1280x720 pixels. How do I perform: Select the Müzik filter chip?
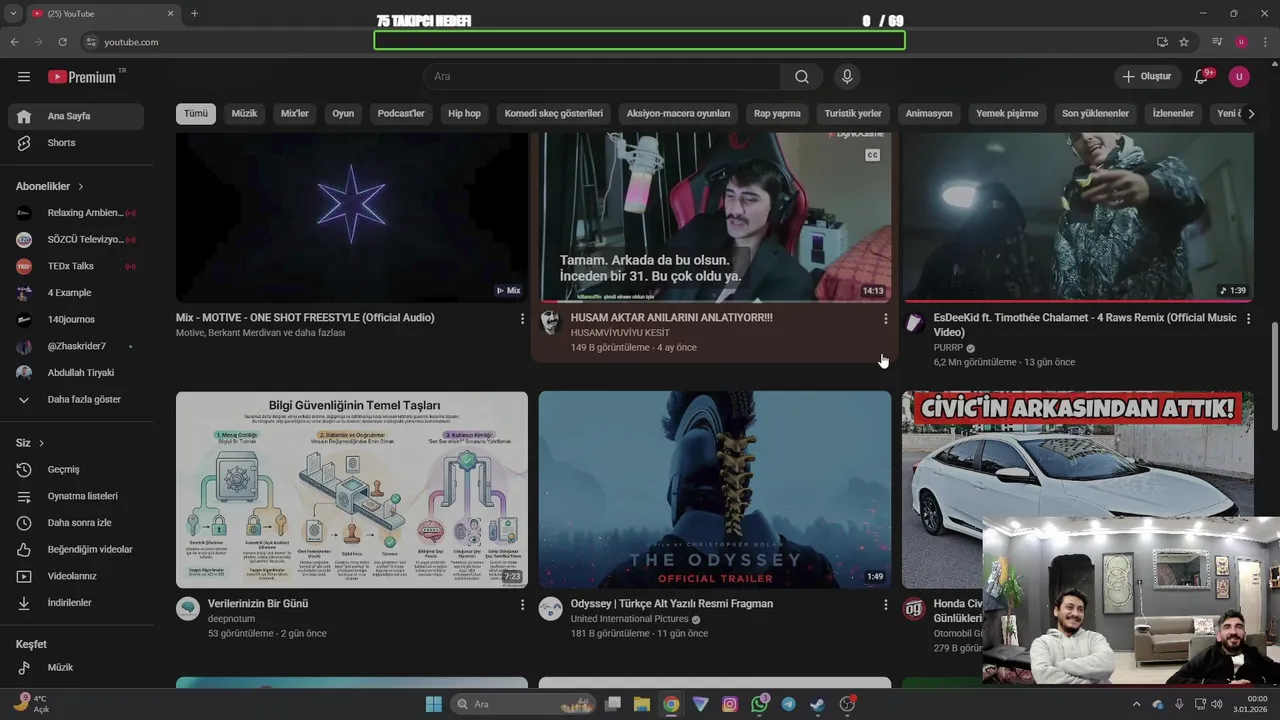click(x=244, y=114)
